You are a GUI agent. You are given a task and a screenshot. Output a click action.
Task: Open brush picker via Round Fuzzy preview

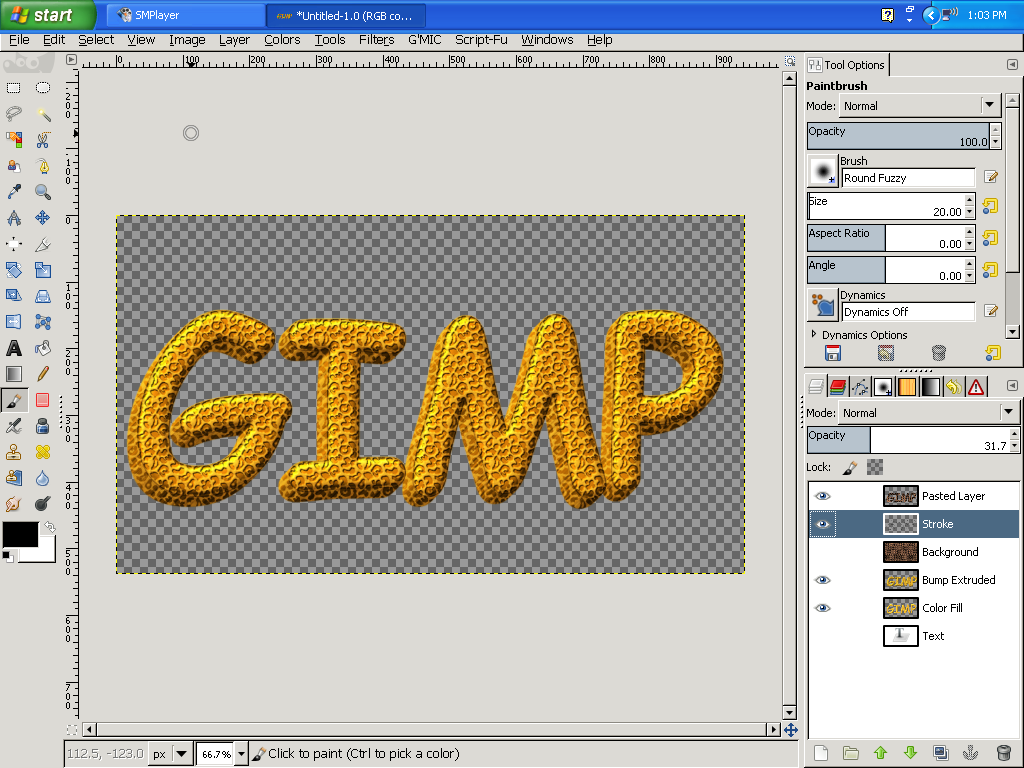(822, 171)
